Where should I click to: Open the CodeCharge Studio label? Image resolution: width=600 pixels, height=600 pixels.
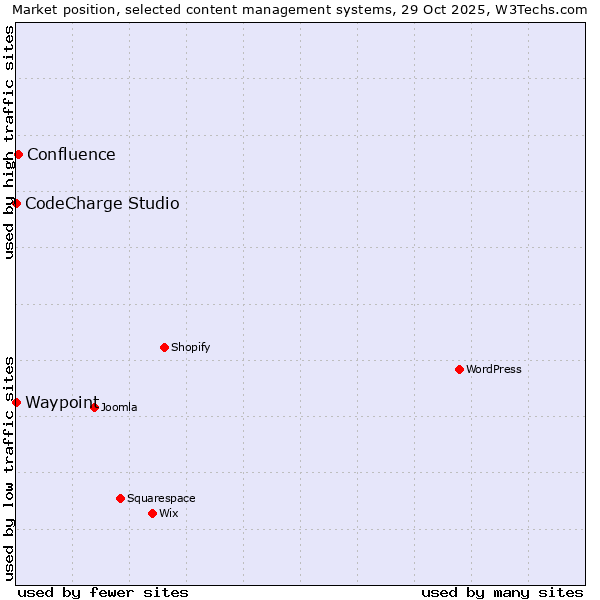[x=102, y=203]
